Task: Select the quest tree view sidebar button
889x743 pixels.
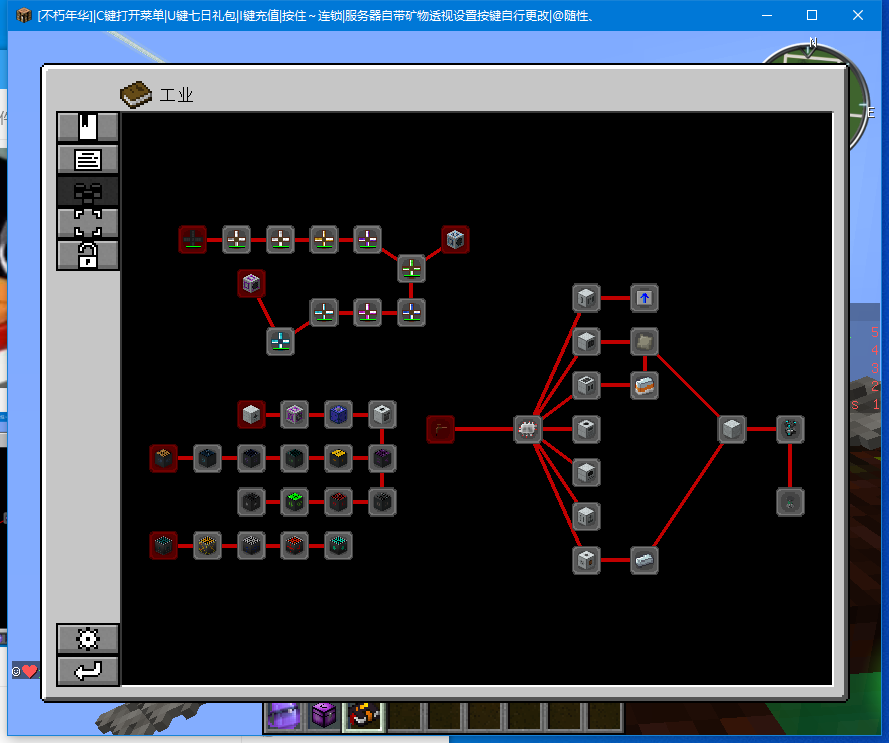Action: point(88,192)
